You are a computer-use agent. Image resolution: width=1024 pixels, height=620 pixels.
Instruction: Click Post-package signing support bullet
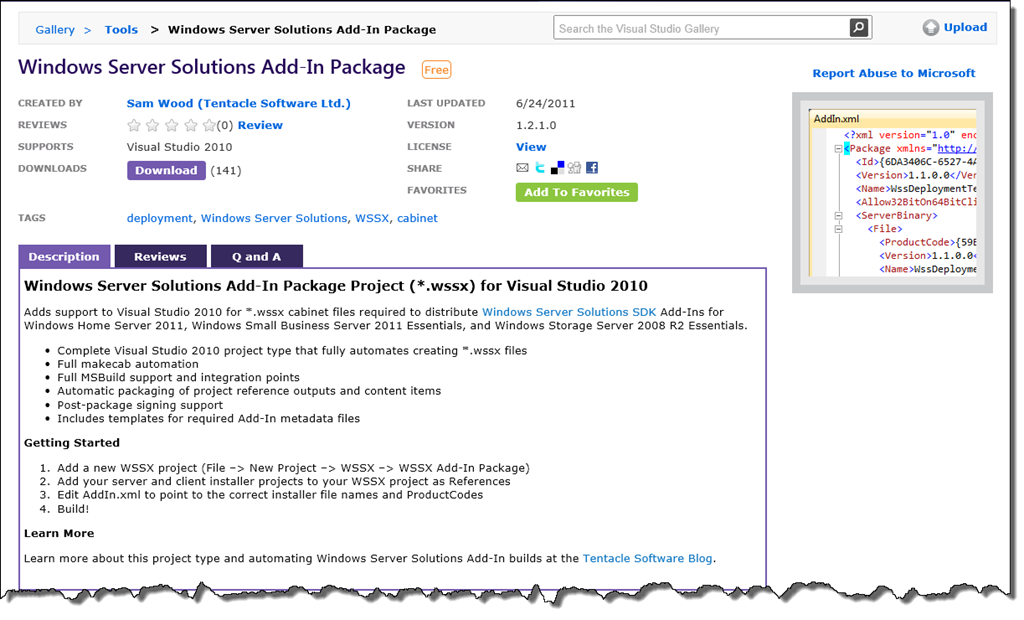tap(140, 405)
